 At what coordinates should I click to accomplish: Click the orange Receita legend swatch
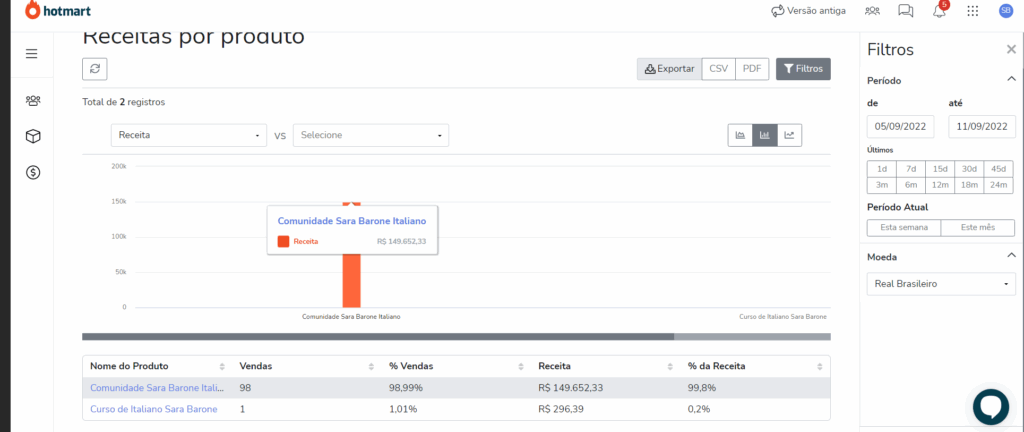[283, 241]
